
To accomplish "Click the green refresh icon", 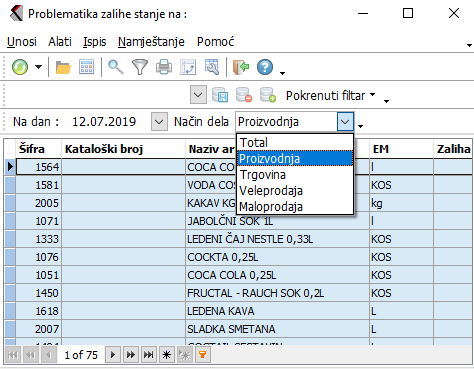I will (x=20, y=67).
